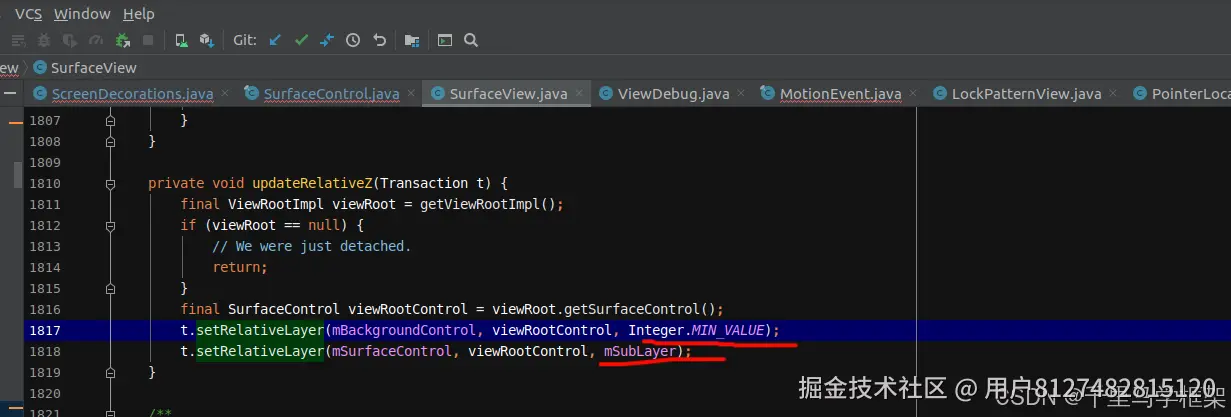
Task: Switch to ScreenDecorations.java tab
Action: click(x=132, y=94)
